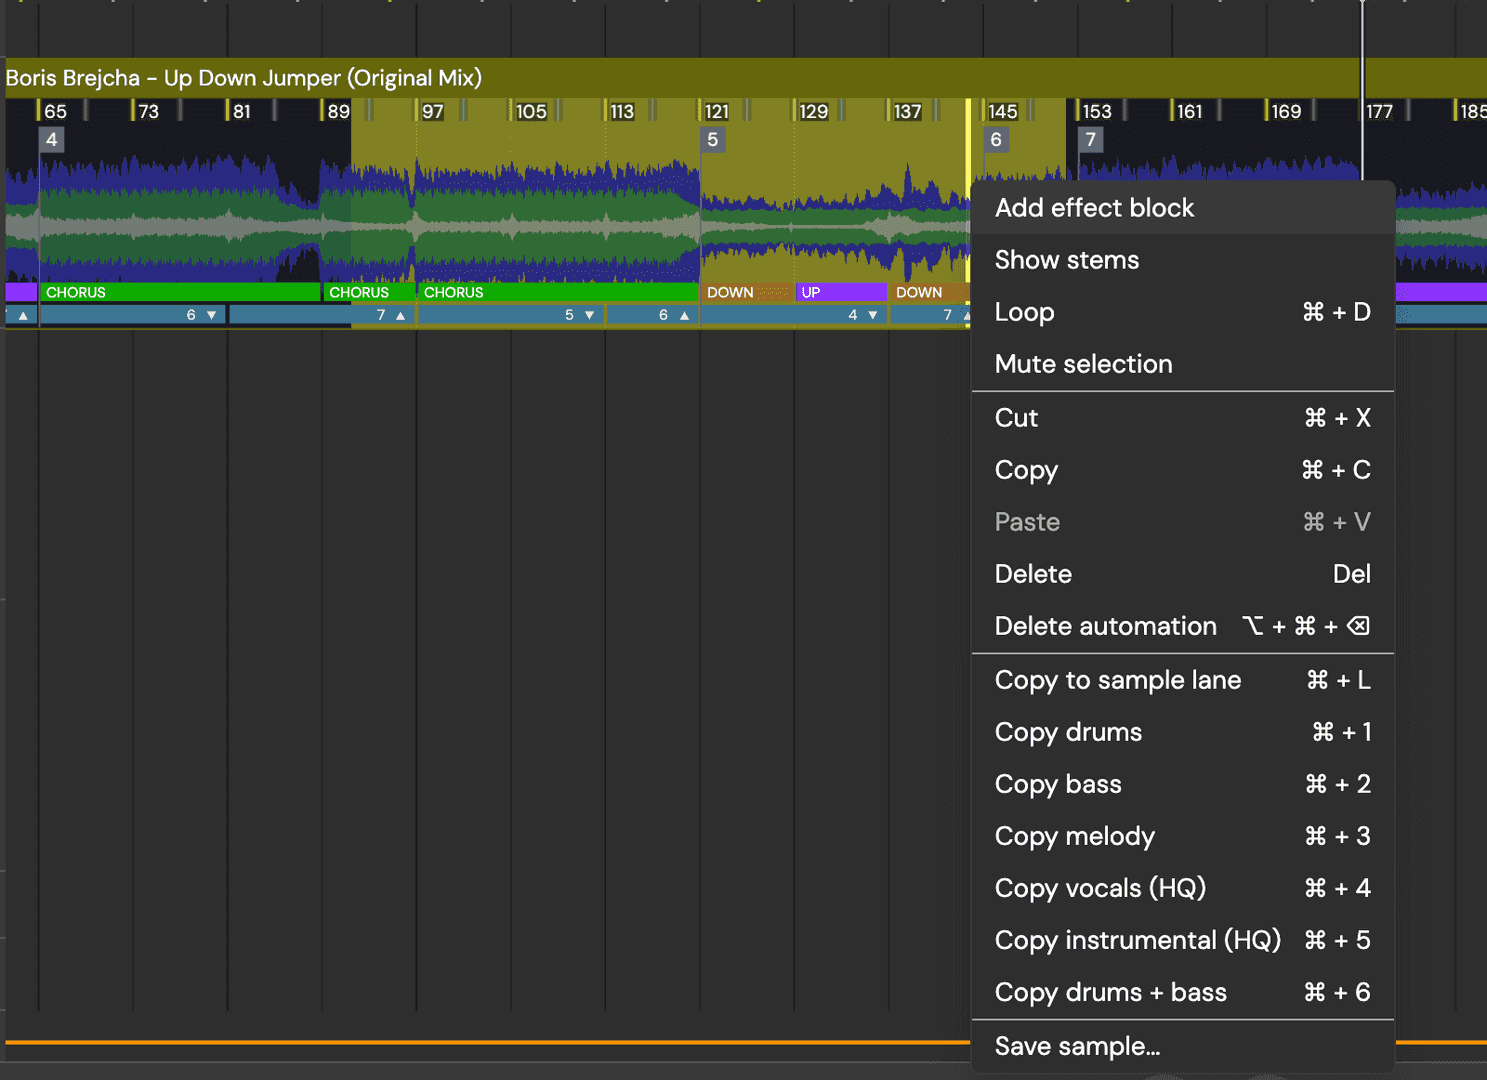
Task: Jump to bar 169 marker
Action: point(1285,111)
